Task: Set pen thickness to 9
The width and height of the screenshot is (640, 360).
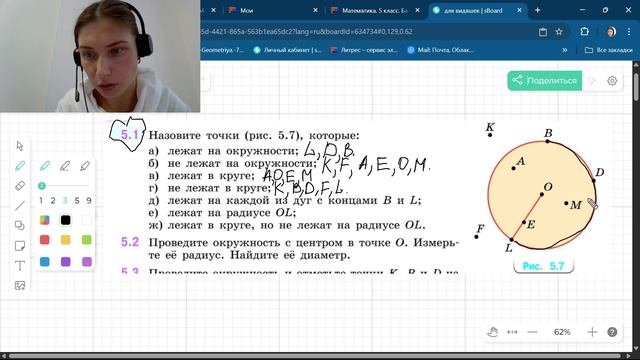Action: coord(89,200)
